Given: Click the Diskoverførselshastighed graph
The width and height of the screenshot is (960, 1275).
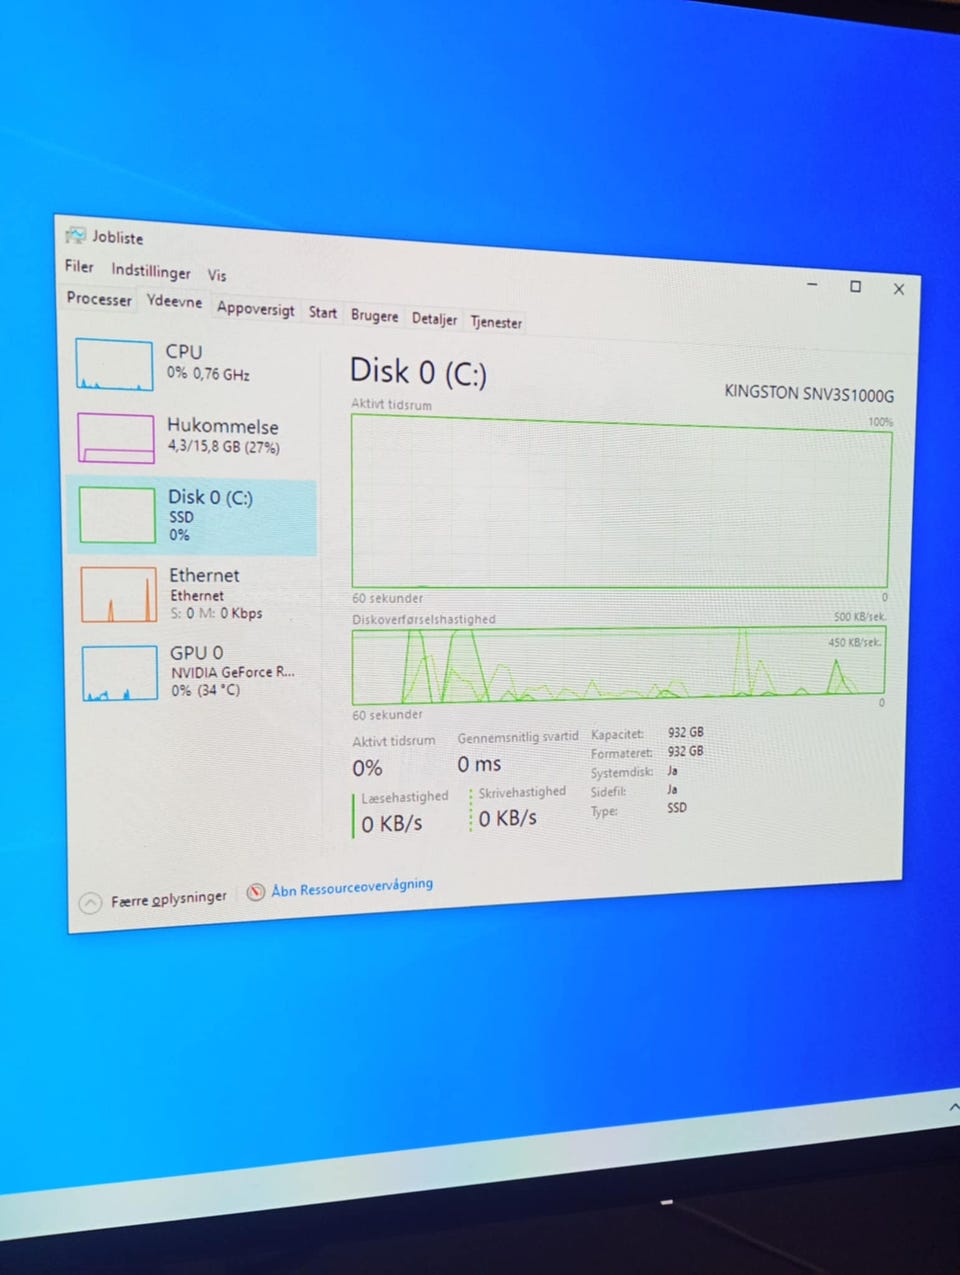Looking at the screenshot, I should click(618, 666).
